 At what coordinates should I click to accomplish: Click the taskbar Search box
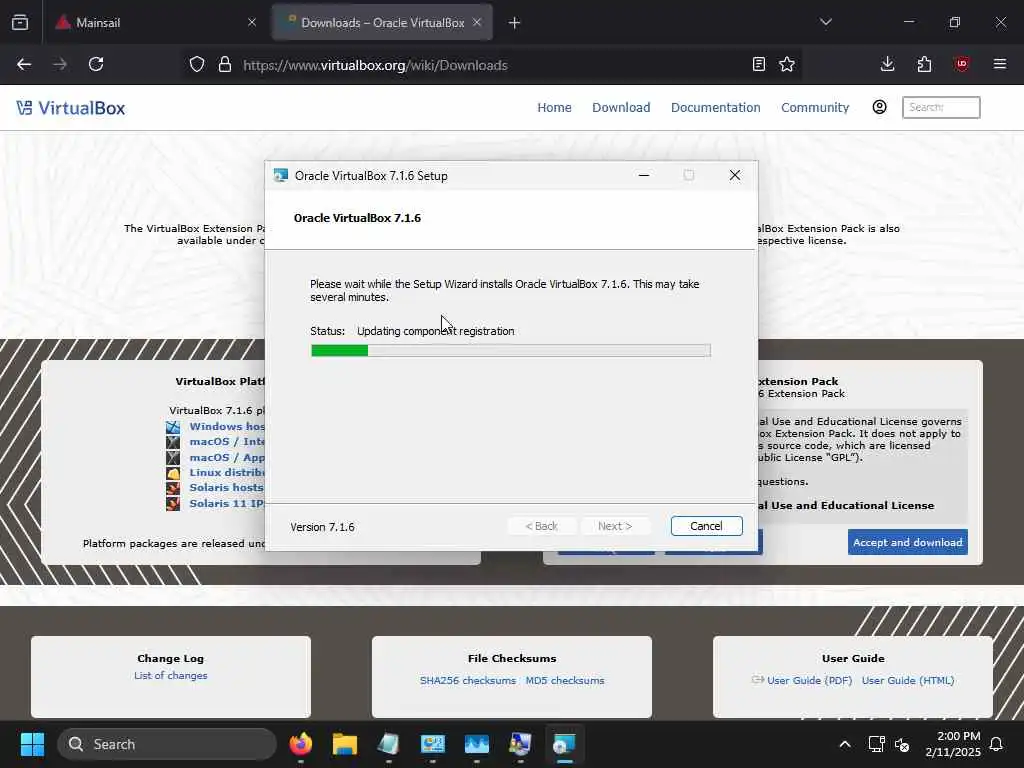click(167, 744)
